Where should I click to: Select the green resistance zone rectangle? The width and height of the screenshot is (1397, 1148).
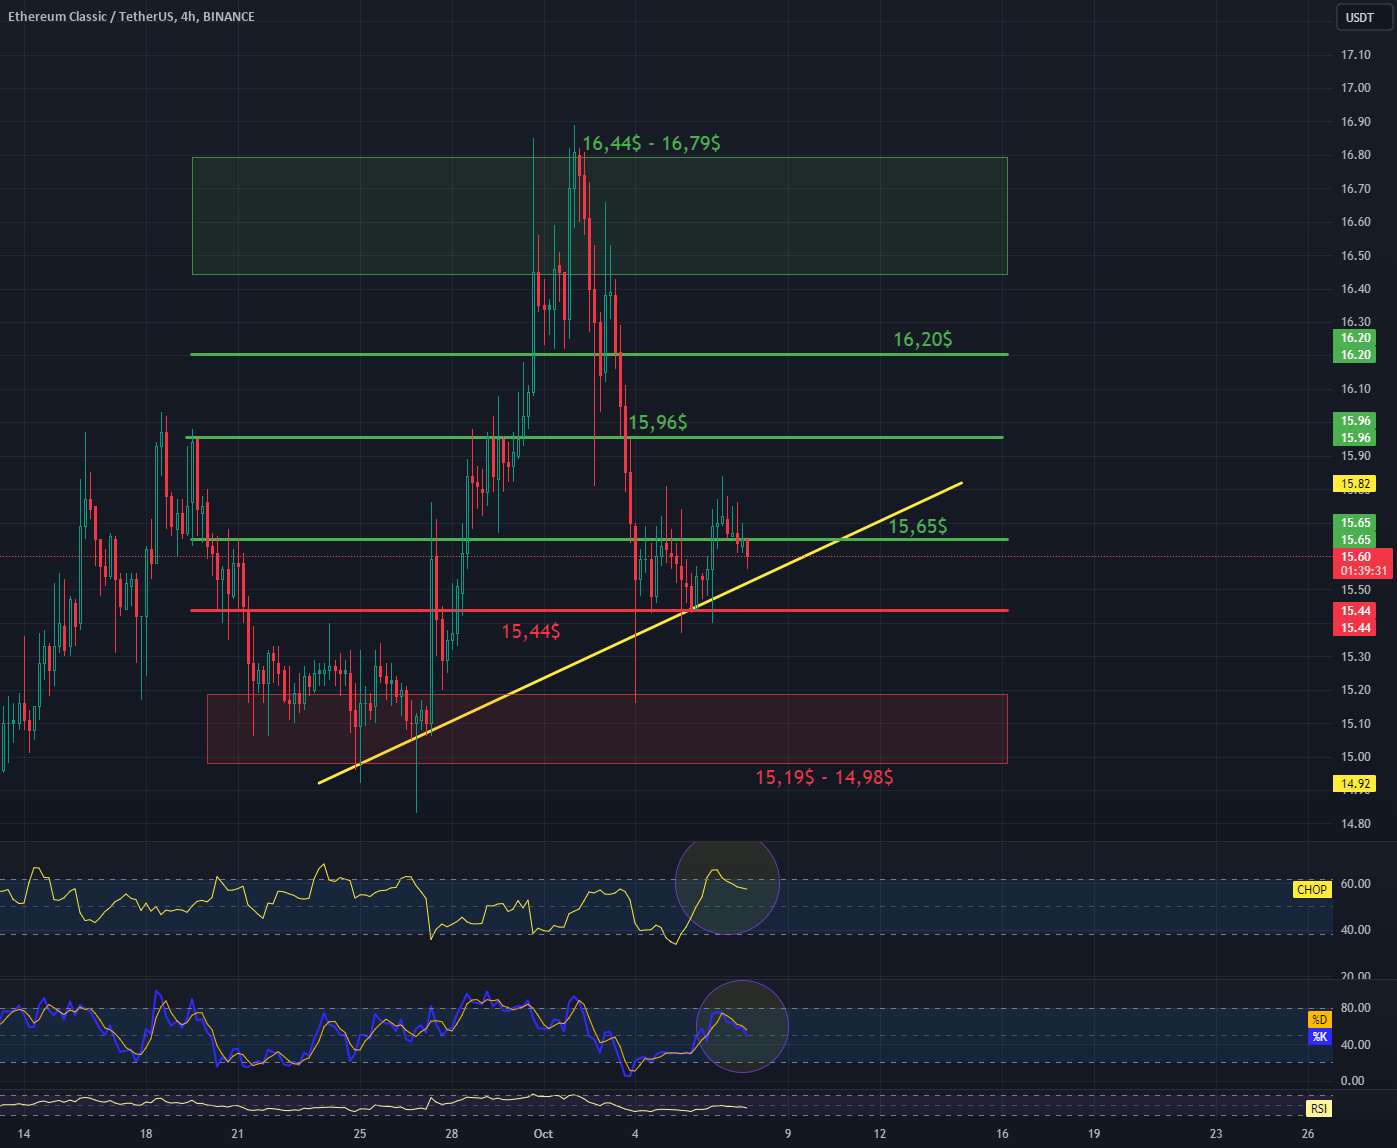[599, 215]
